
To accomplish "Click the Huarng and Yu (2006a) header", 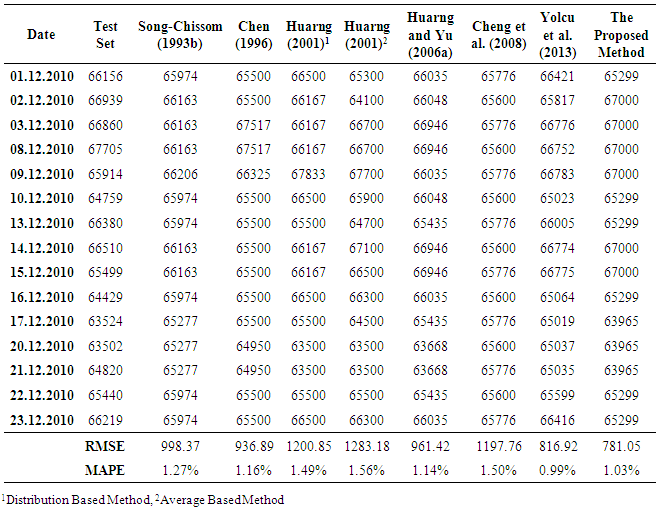I will [431, 34].
